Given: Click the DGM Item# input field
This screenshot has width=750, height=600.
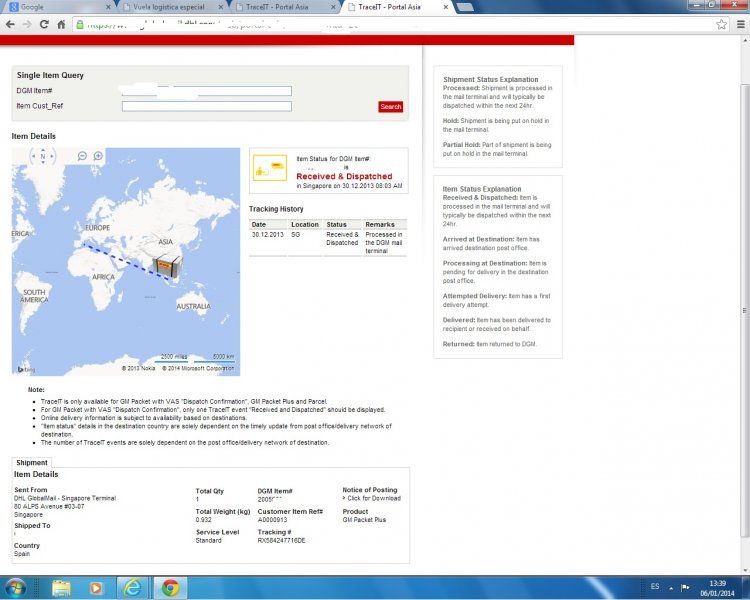Looking at the screenshot, I should click(x=207, y=91).
